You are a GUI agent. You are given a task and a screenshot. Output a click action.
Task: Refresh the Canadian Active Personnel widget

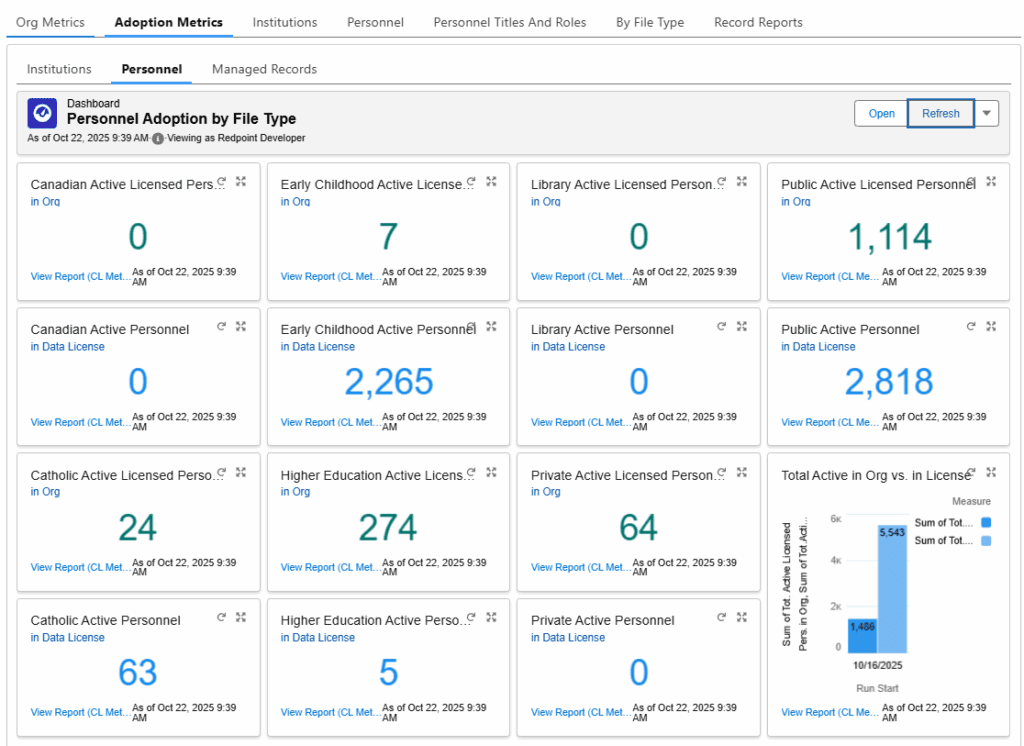click(x=221, y=326)
